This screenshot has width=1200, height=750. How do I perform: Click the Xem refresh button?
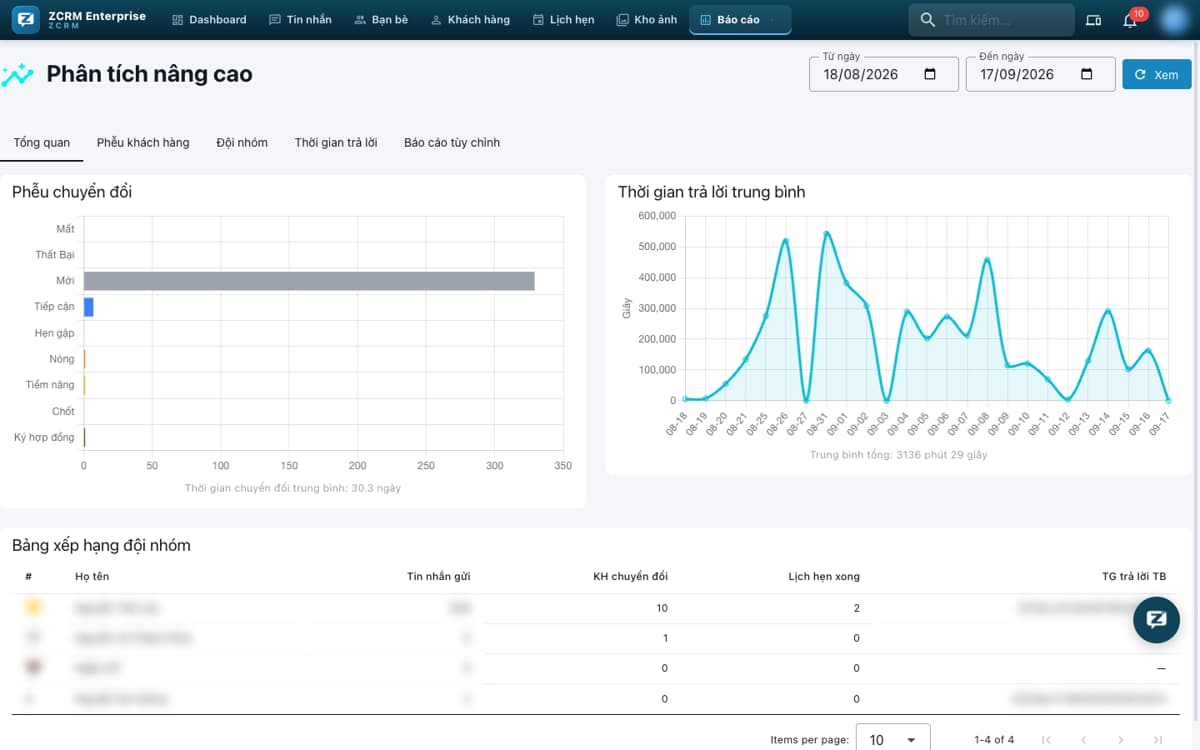(x=1157, y=74)
